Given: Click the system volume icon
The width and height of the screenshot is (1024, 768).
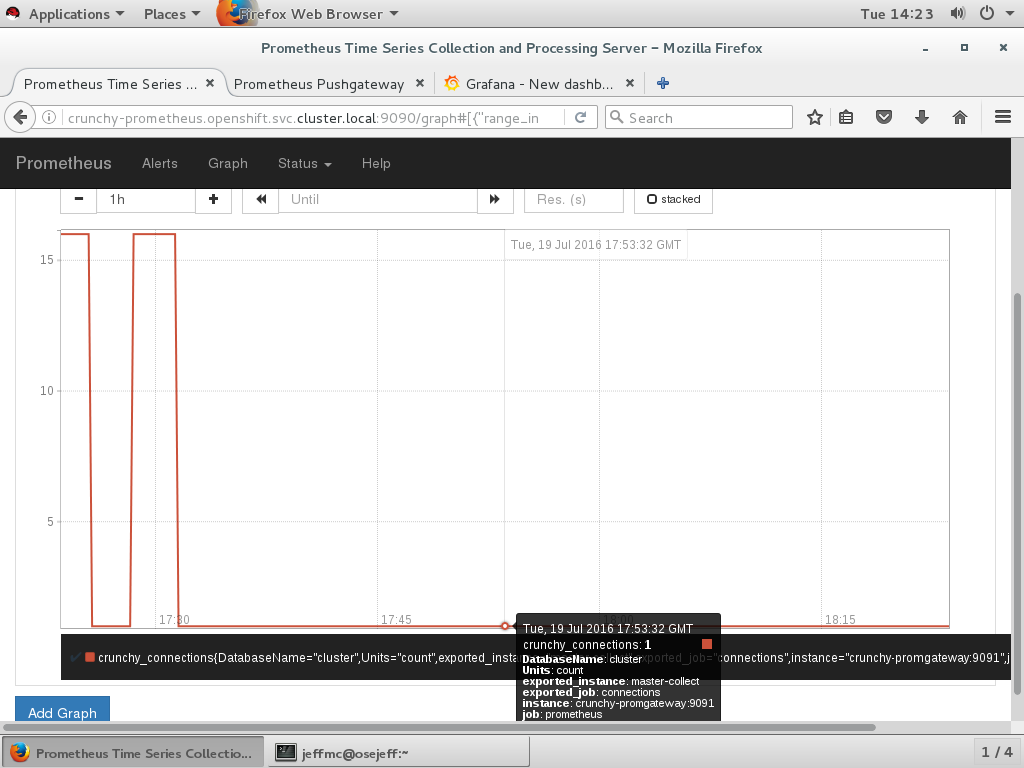Looking at the screenshot, I should (x=958, y=14).
